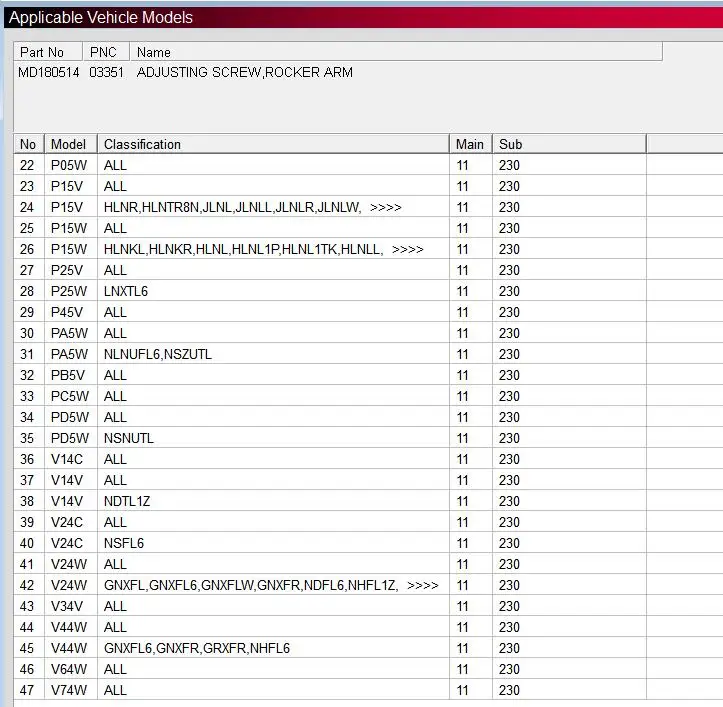This screenshot has width=723, height=707.
Task: Select row number 39 cell
Action: [29, 522]
